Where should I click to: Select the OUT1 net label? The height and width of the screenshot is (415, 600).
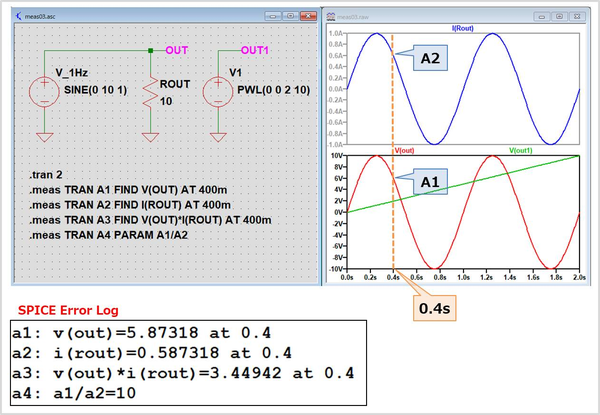255,49
